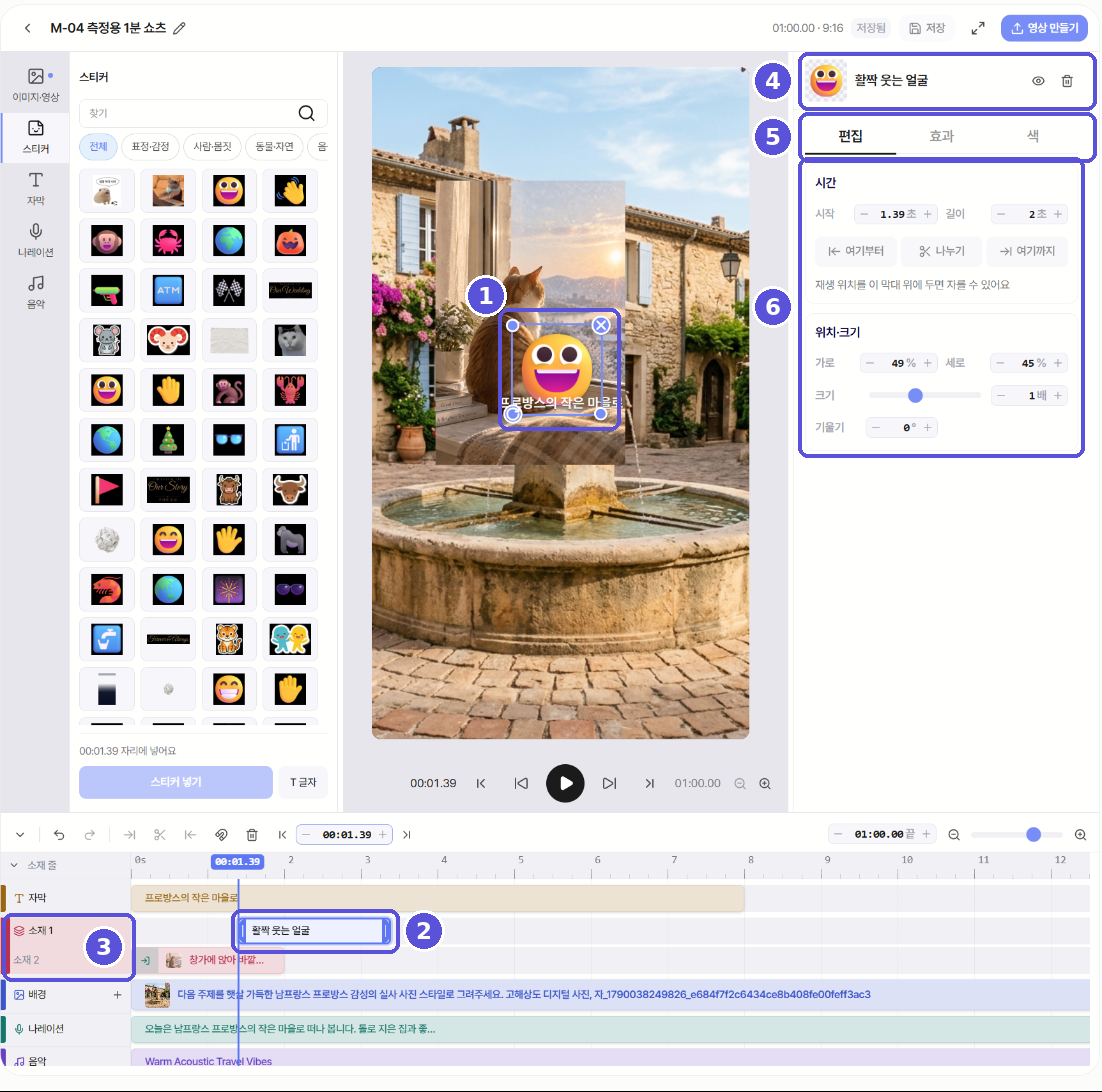This screenshot has height=1092, width=1102.
Task: Zoom out the timeline with the magnifier minus
Action: 954,835
